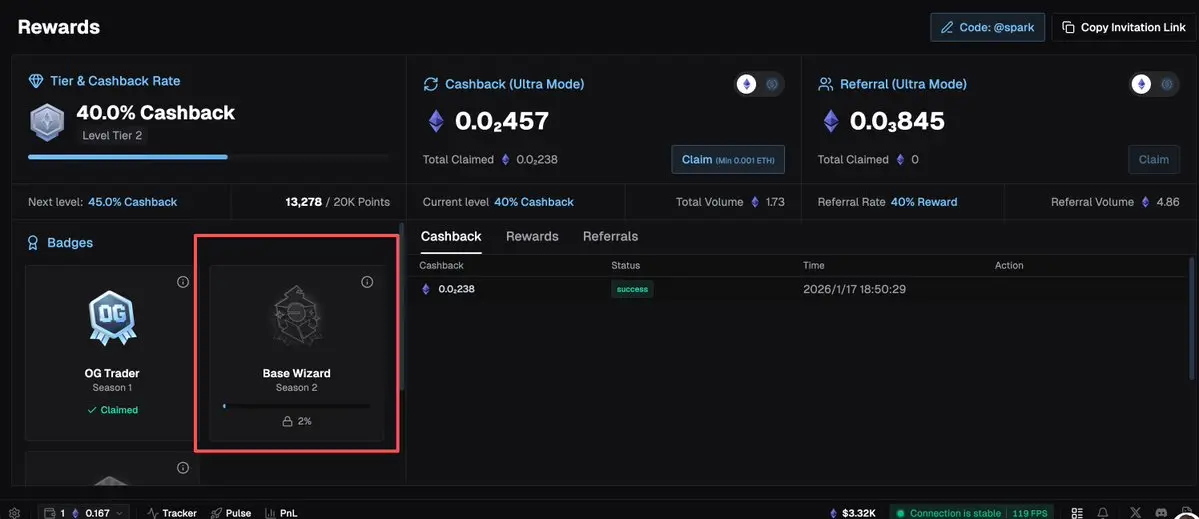Click the Badges ribbon icon
This screenshot has height=519, width=1199.
pyautogui.click(x=33, y=243)
